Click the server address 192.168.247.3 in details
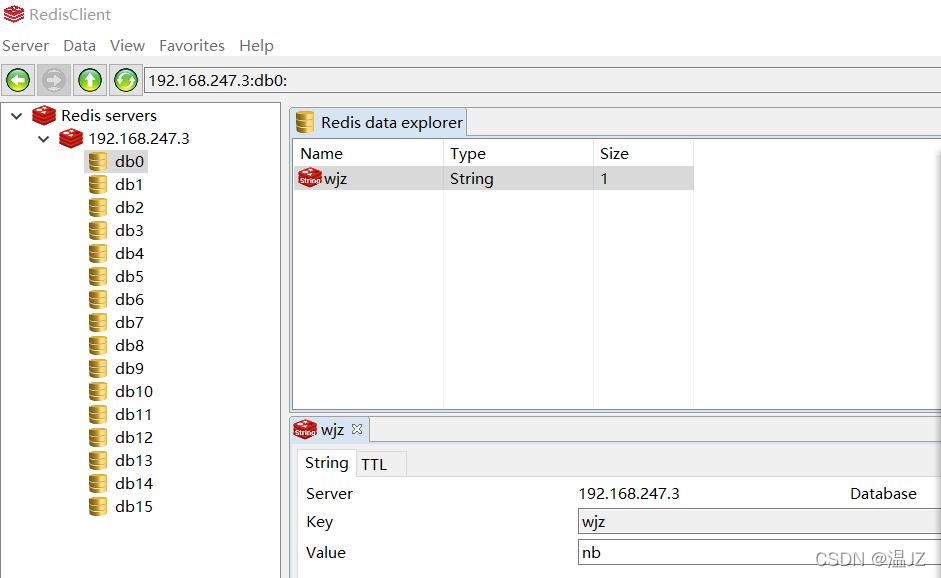 [628, 493]
